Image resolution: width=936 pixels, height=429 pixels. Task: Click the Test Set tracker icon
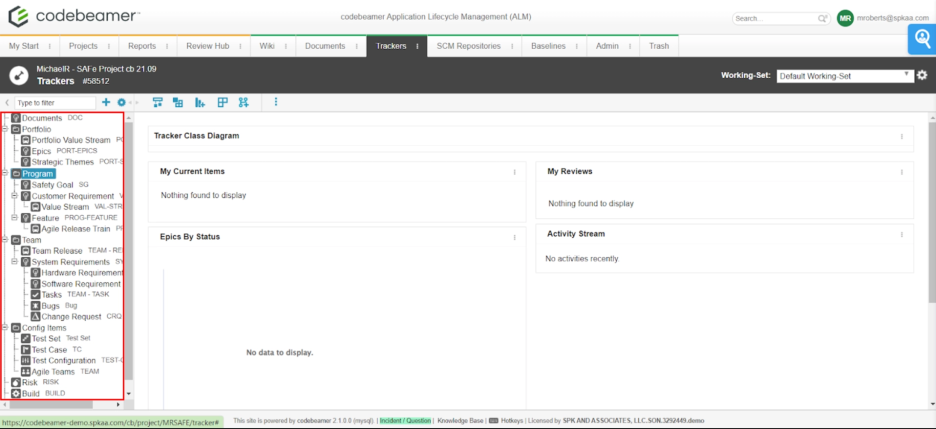pos(26,338)
